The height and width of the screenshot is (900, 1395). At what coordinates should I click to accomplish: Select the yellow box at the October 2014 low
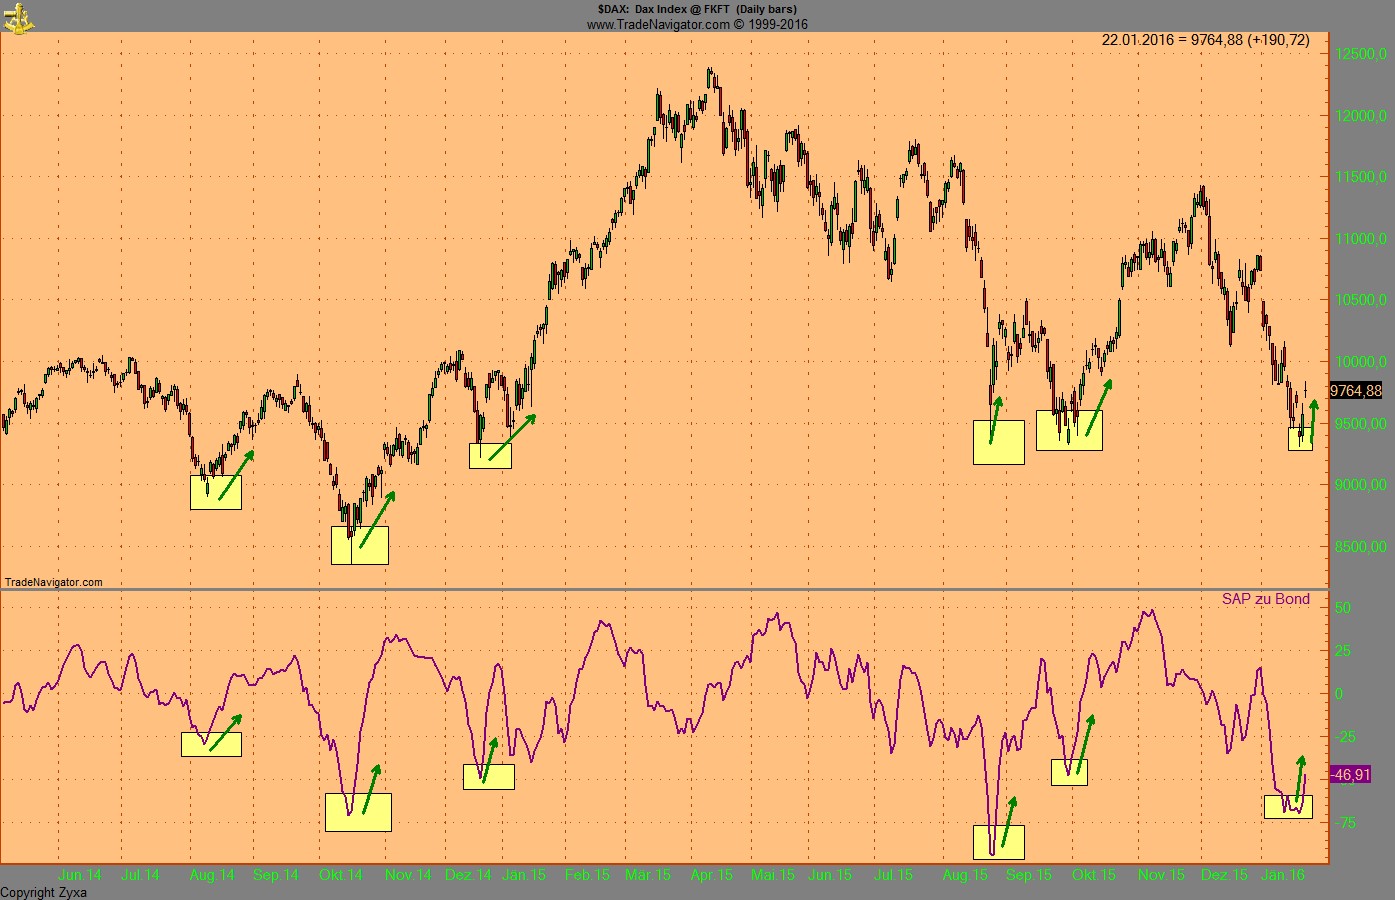[x=359, y=544]
